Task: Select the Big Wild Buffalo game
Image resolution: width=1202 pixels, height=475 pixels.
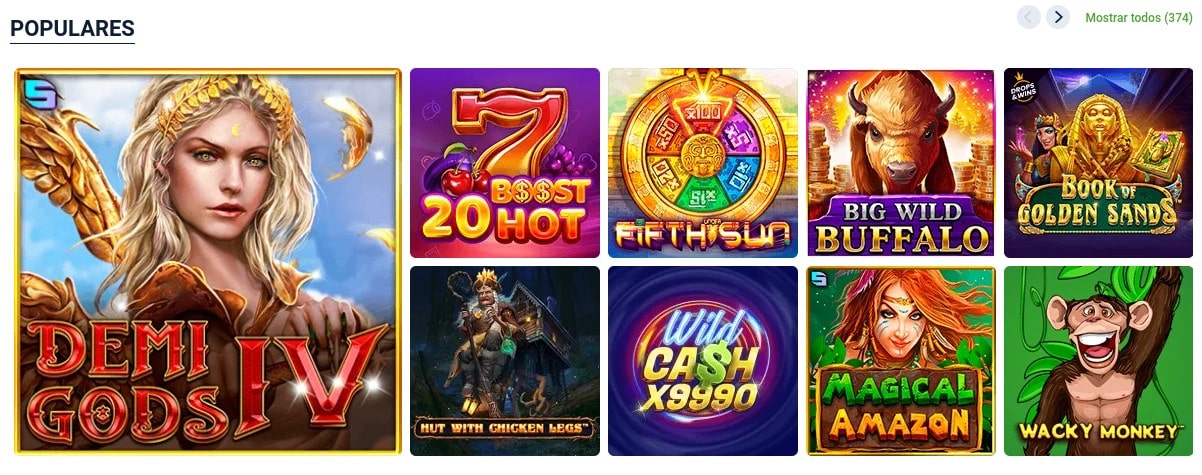Action: tap(901, 163)
